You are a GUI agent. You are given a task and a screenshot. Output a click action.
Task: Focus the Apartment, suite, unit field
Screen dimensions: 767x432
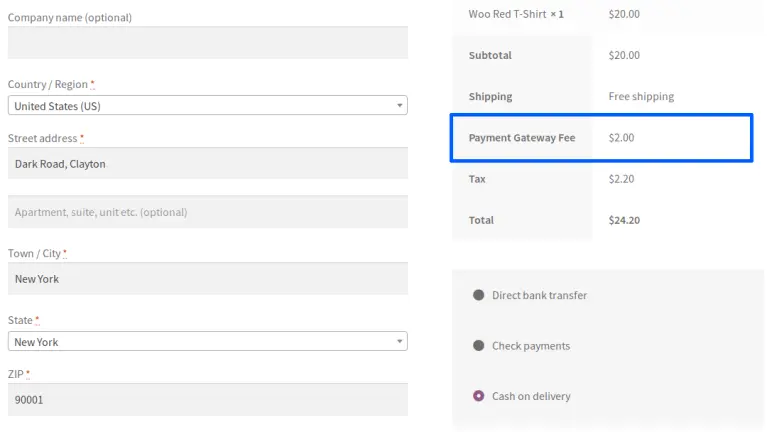(207, 212)
